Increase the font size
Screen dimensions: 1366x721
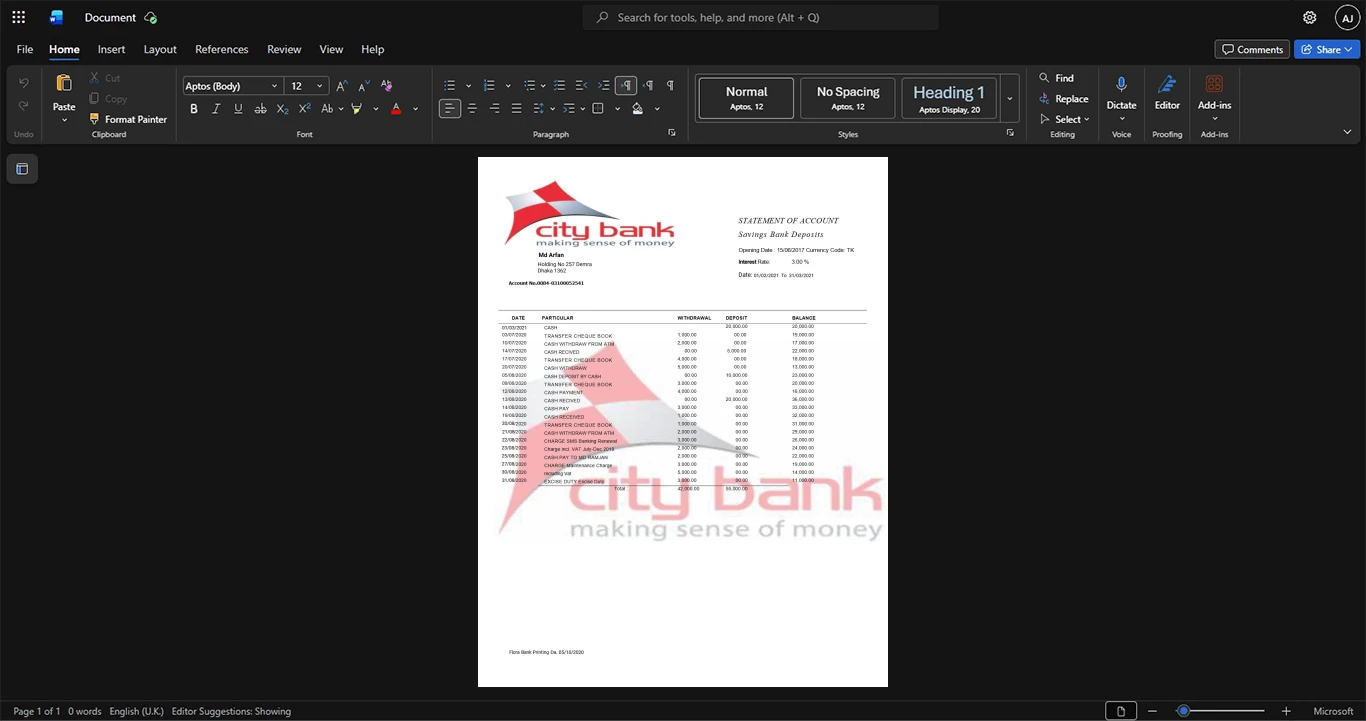(342, 86)
